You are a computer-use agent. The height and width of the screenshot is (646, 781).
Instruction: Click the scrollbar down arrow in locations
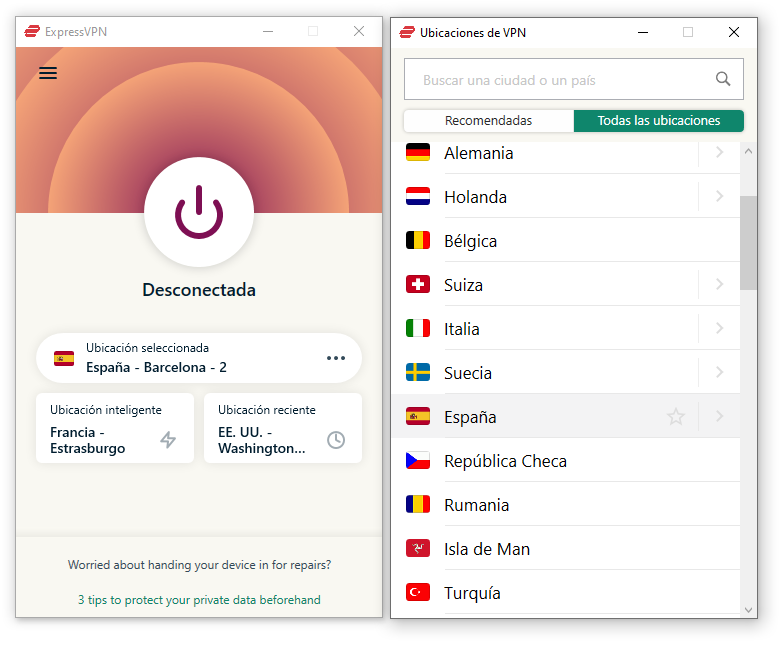click(x=748, y=610)
